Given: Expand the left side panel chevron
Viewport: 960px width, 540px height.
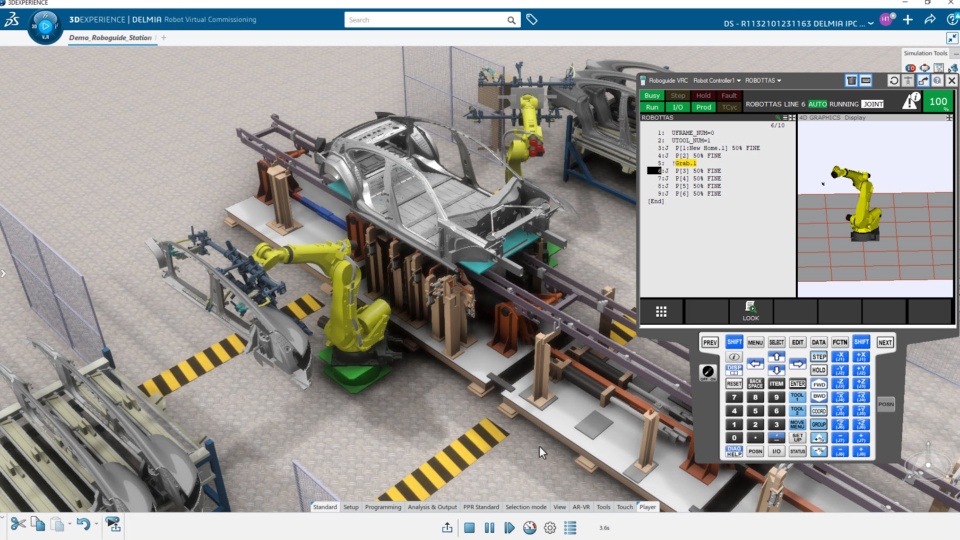Looking at the screenshot, I should 3,274.
